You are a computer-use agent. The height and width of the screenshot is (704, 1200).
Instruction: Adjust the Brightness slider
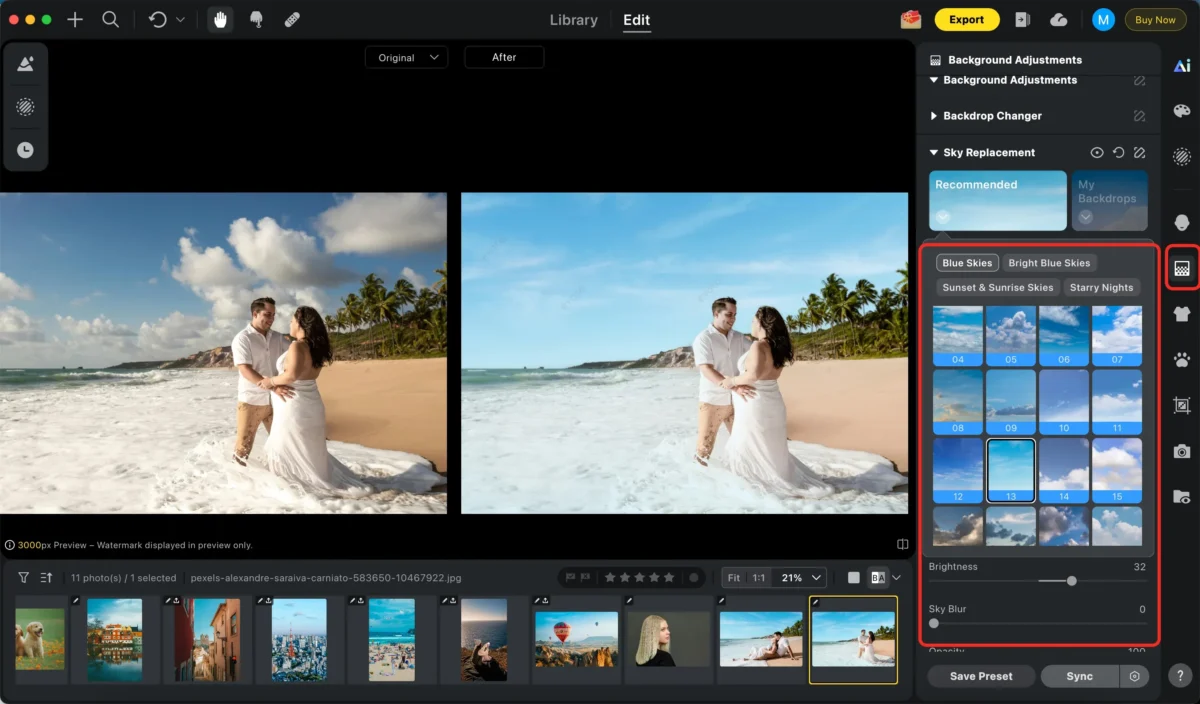[1070, 581]
